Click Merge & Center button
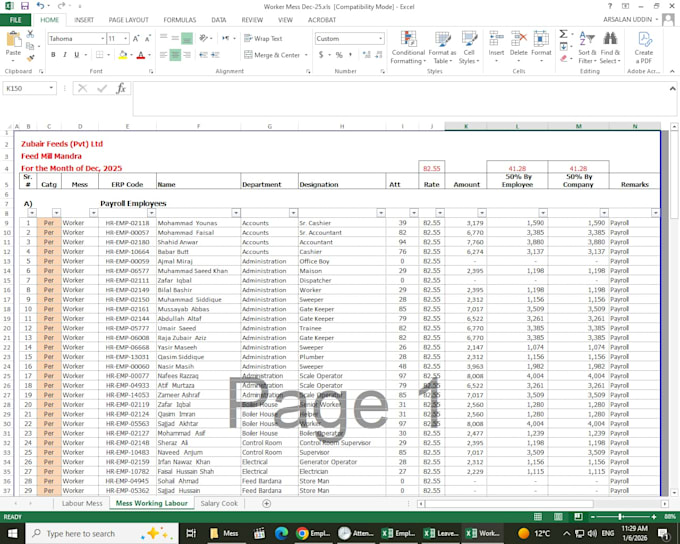The width and height of the screenshot is (680, 544). 272,55
